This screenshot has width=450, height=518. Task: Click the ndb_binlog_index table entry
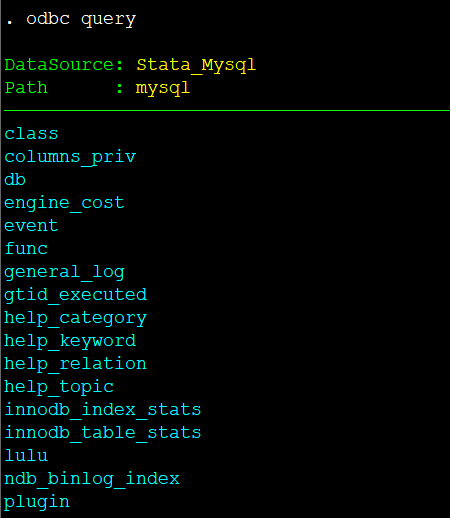coord(92,479)
